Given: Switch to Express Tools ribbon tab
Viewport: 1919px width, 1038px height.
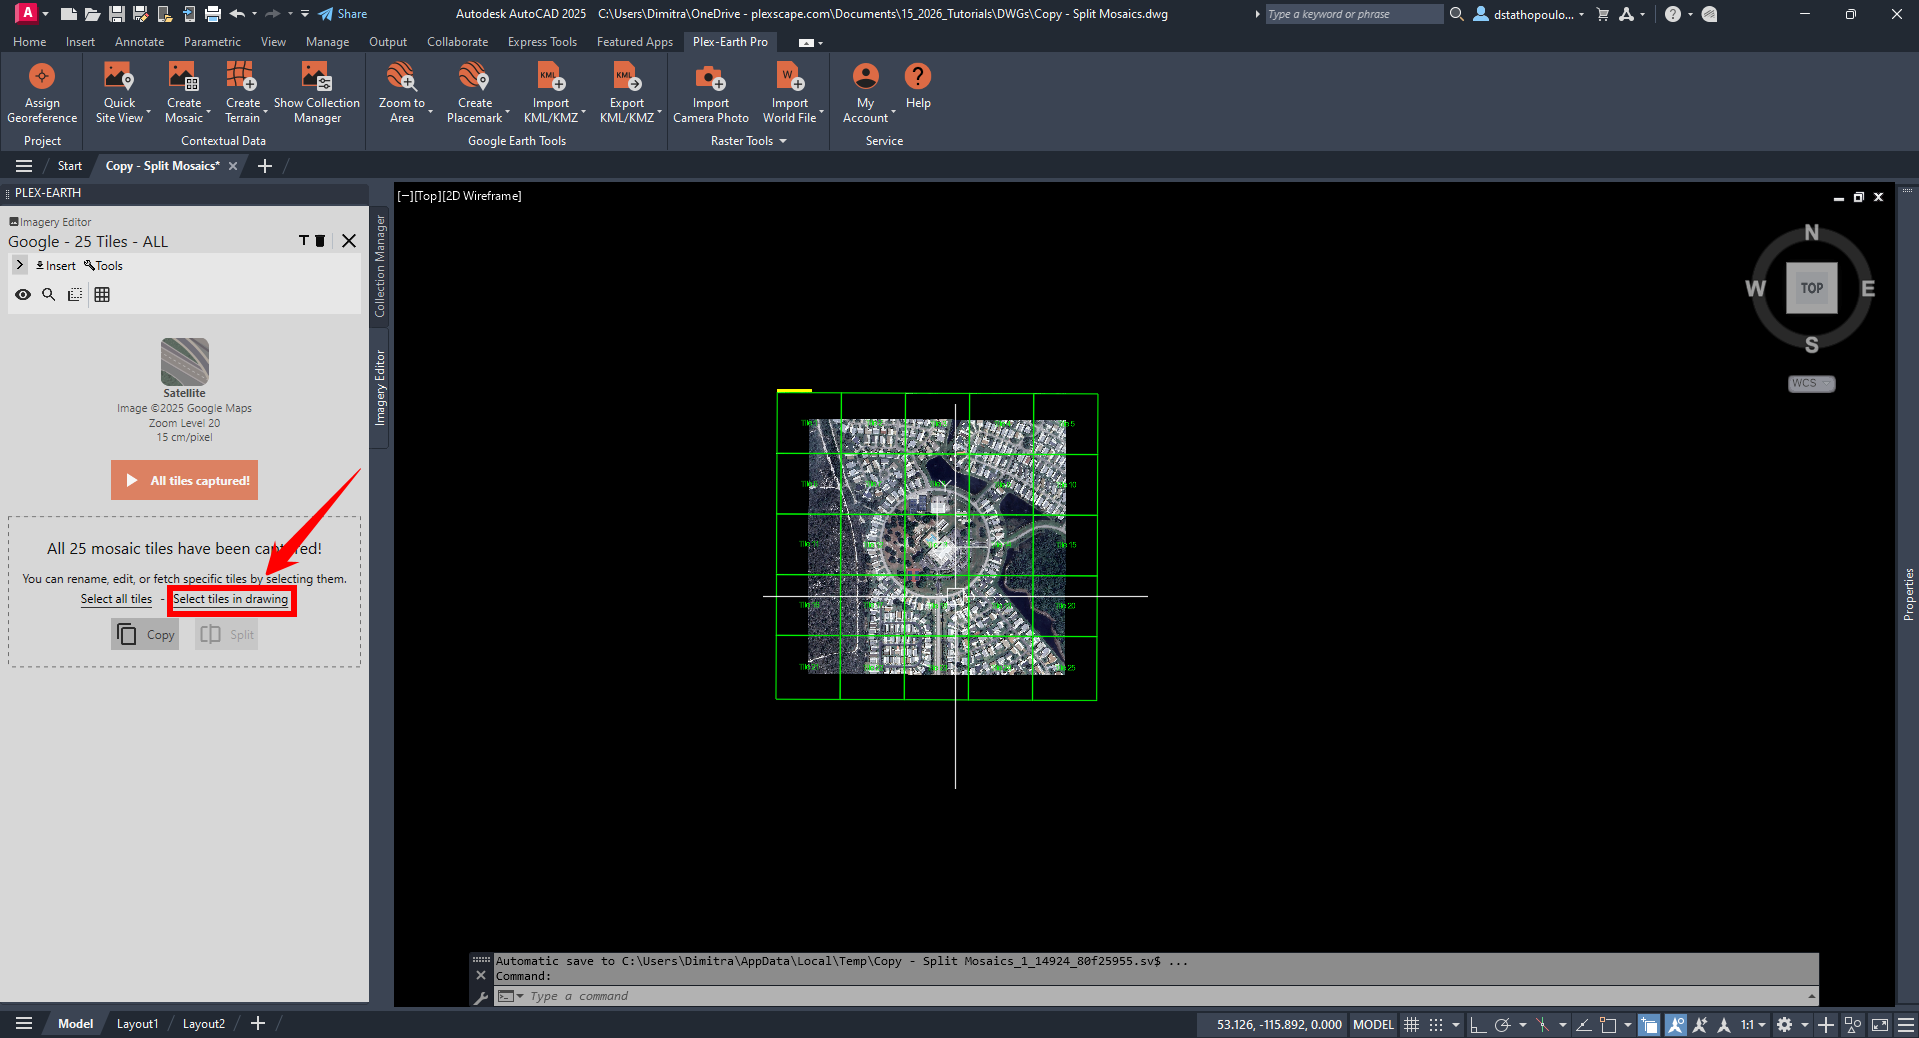Looking at the screenshot, I should (x=542, y=42).
